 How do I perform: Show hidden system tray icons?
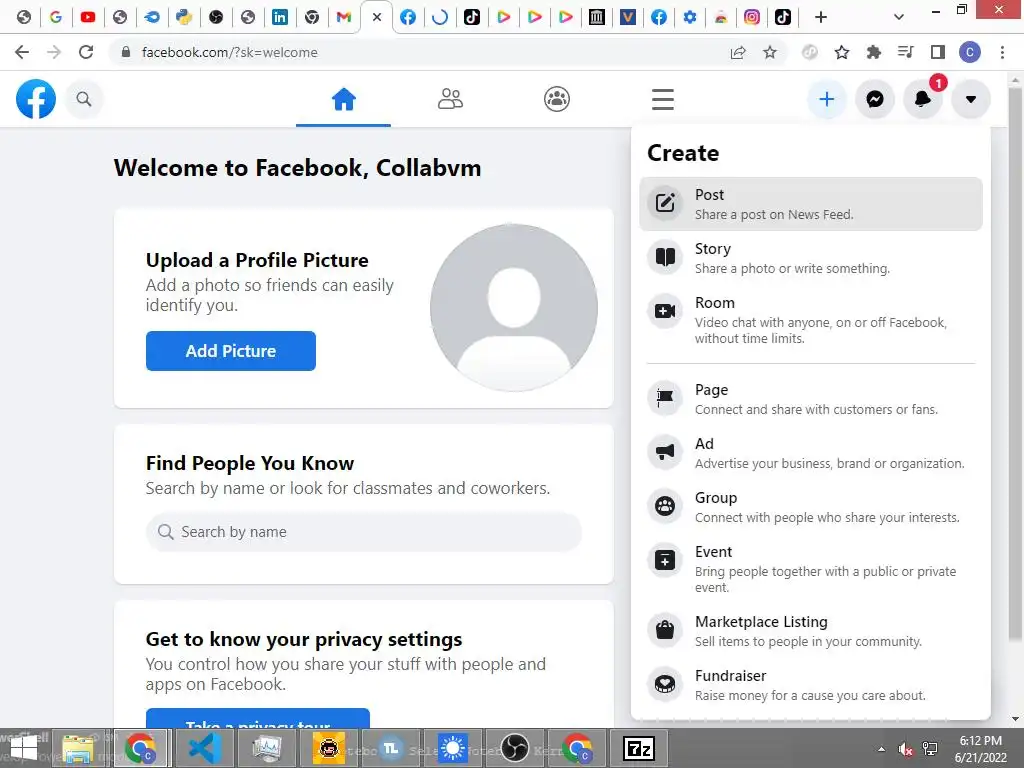pos(881,749)
